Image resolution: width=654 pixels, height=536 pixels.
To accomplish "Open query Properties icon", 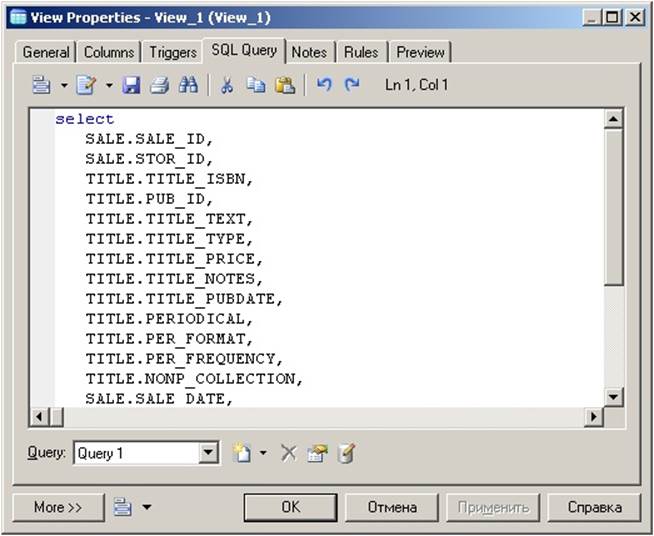I will tap(317, 453).
